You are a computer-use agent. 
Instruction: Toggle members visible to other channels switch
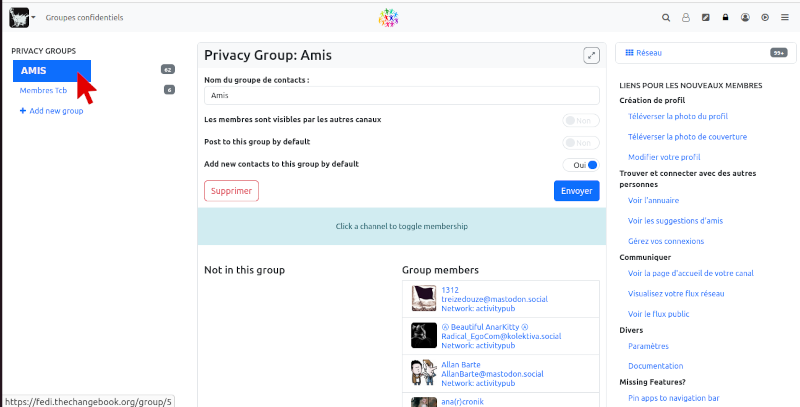pos(581,120)
